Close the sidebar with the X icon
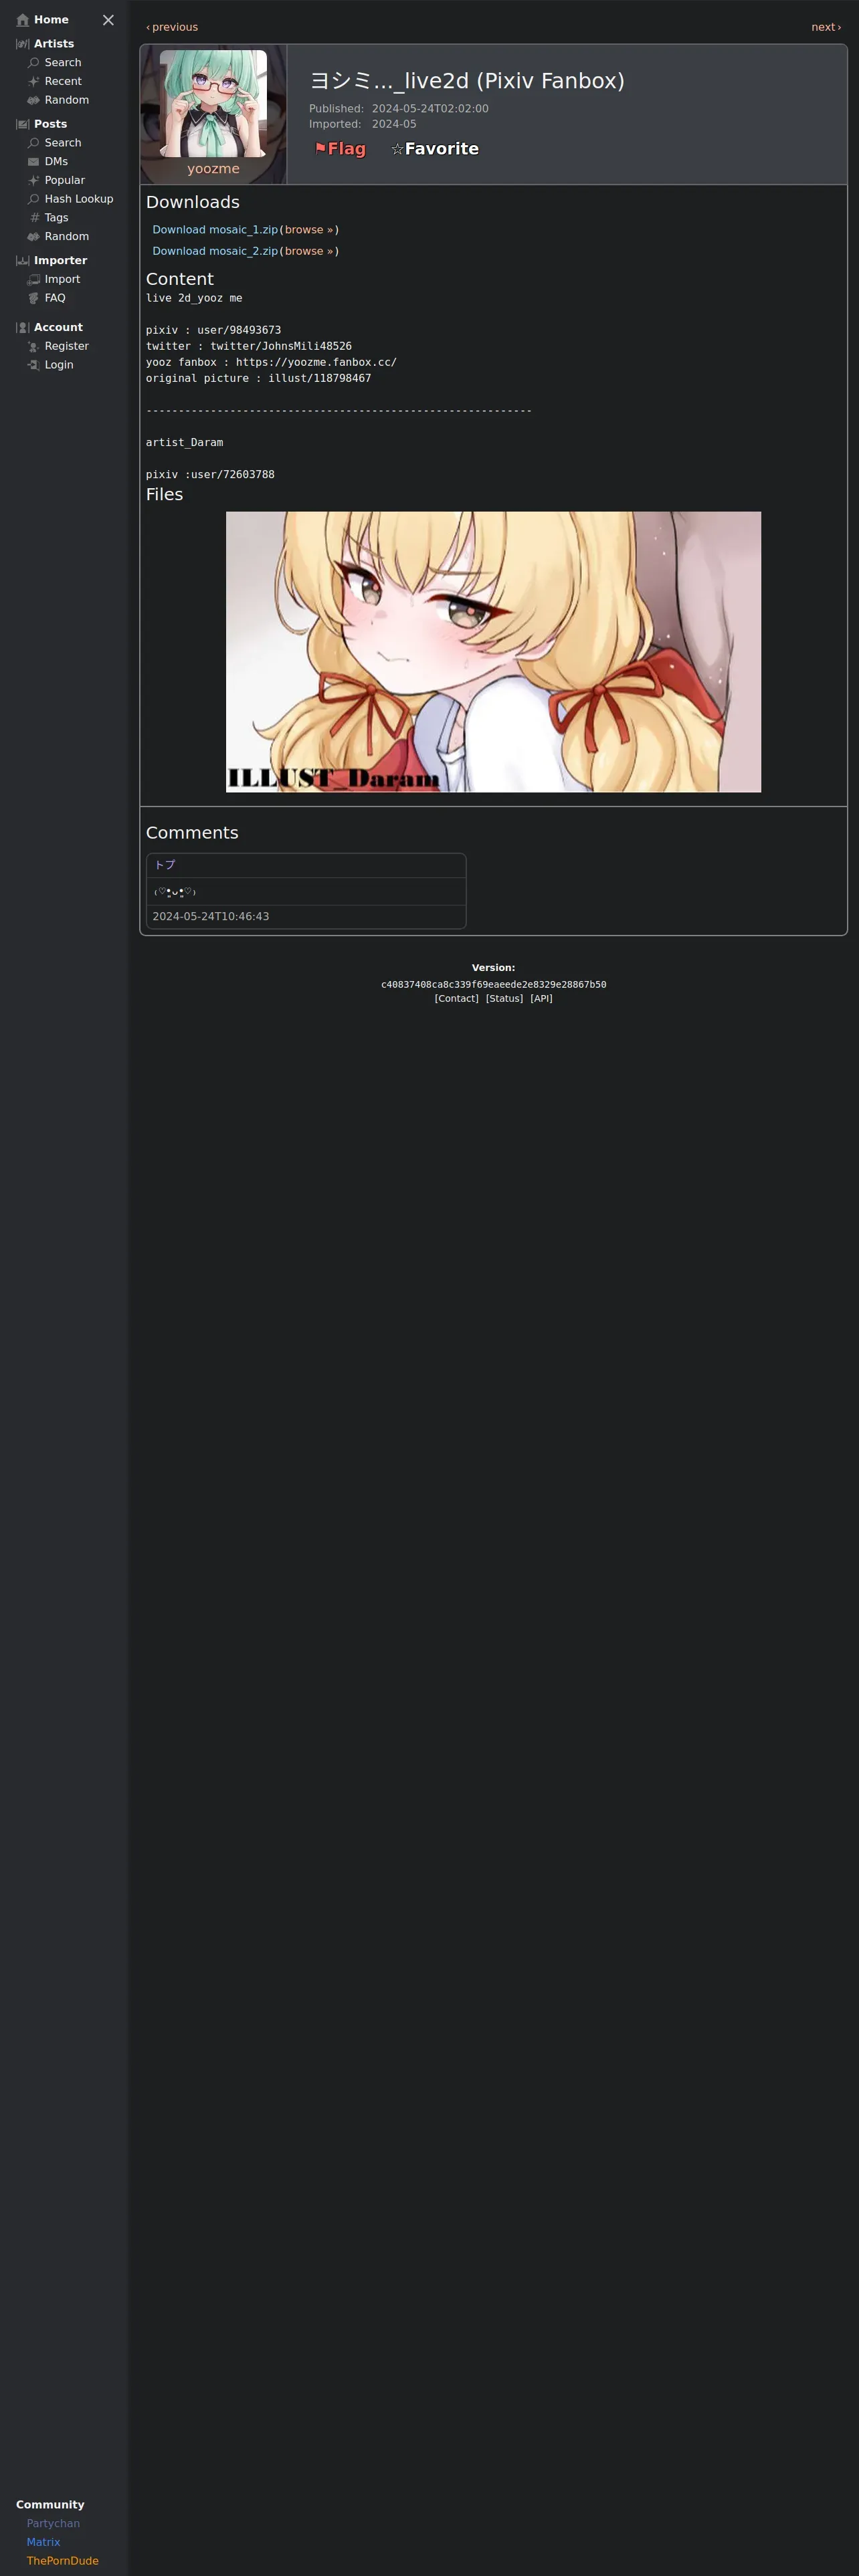This screenshot has width=859, height=2576. click(108, 20)
